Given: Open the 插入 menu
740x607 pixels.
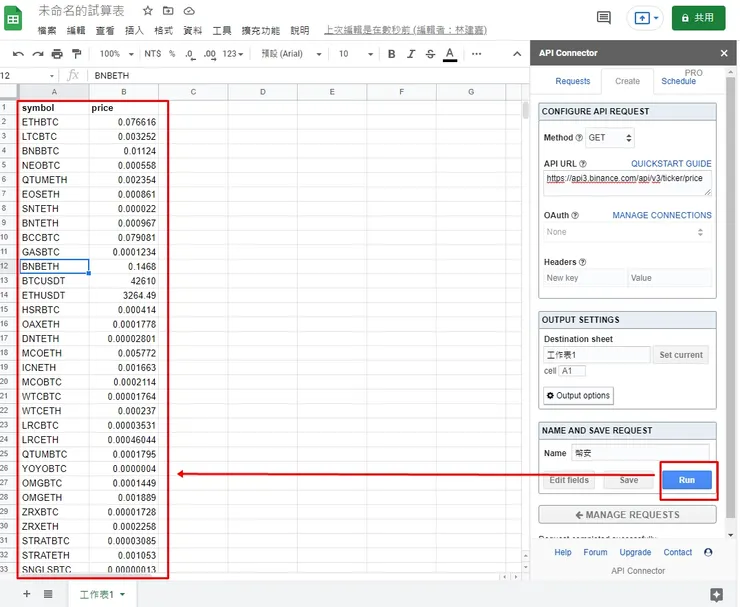Looking at the screenshot, I should (x=133, y=31).
